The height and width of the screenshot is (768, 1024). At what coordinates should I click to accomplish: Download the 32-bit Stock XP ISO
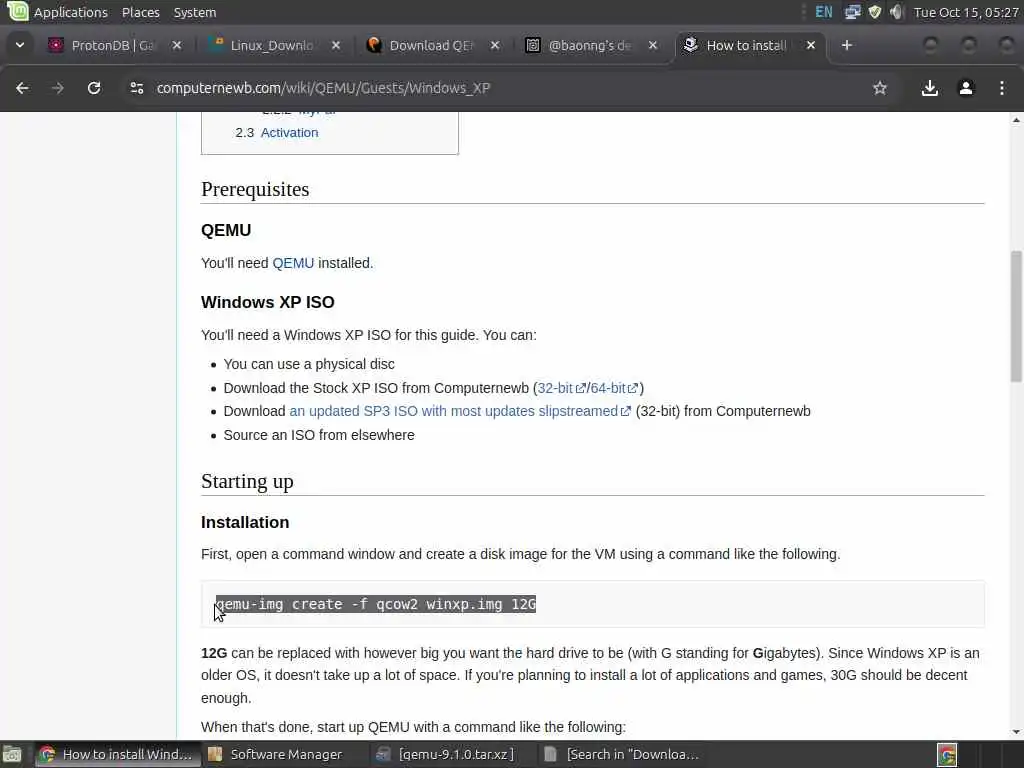pyautogui.click(x=560, y=388)
